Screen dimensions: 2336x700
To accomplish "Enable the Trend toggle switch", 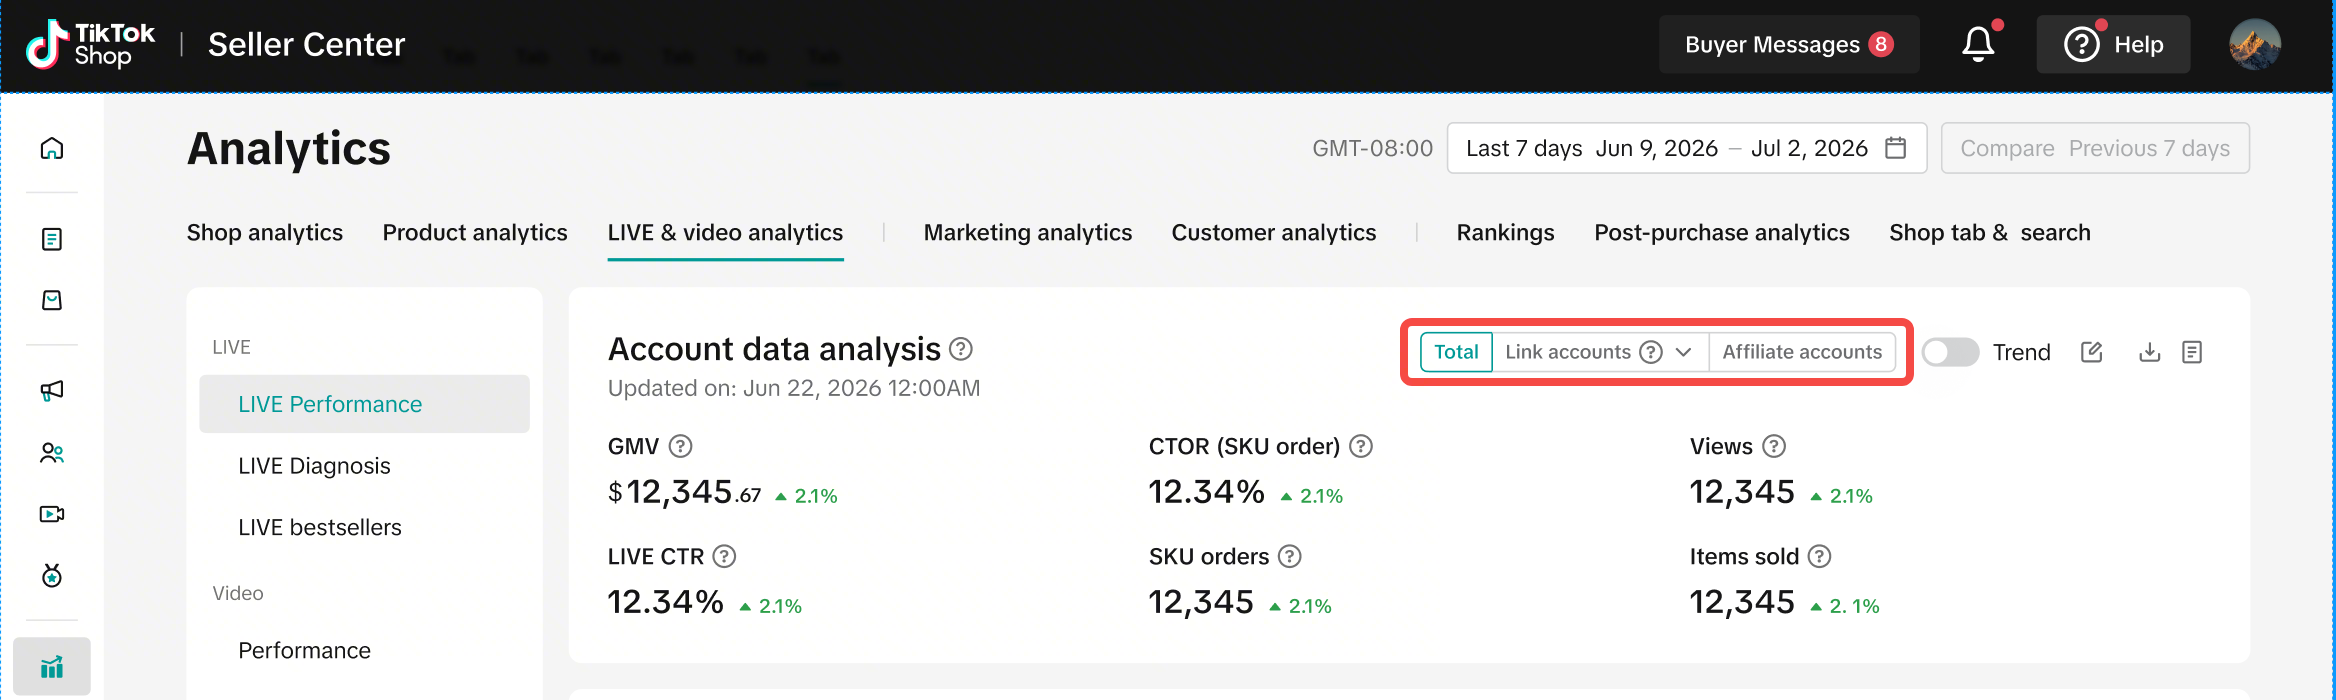I will click(1950, 352).
